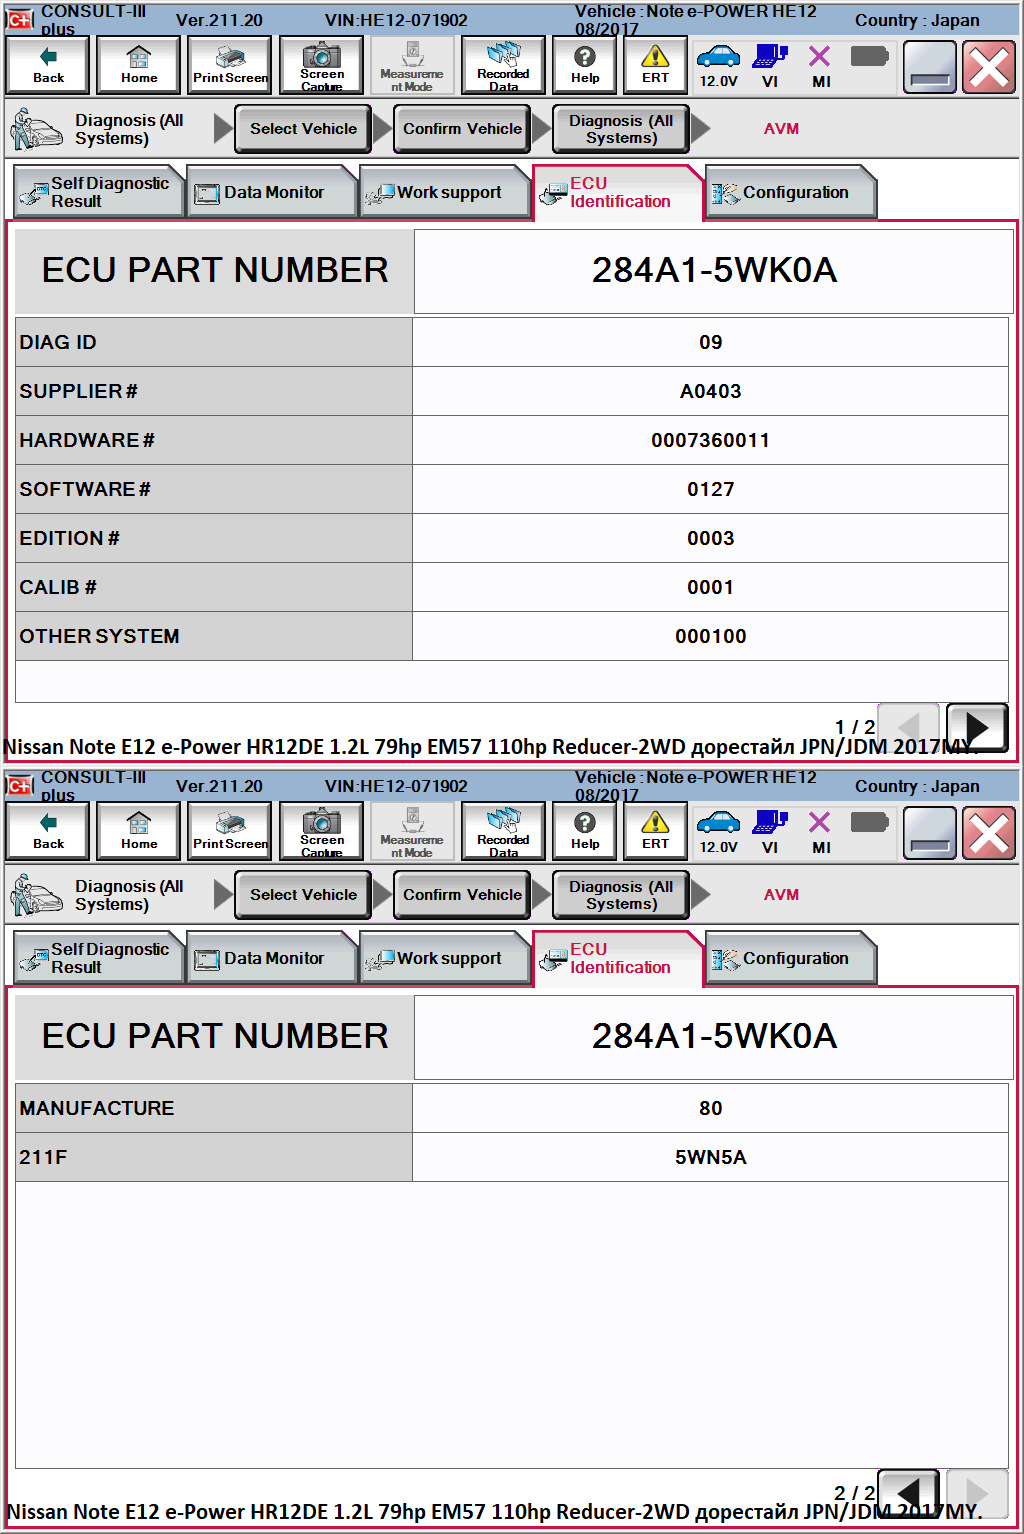This screenshot has width=1024, height=1534.
Task: Click EDITION # value 0003
Action: click(710, 538)
